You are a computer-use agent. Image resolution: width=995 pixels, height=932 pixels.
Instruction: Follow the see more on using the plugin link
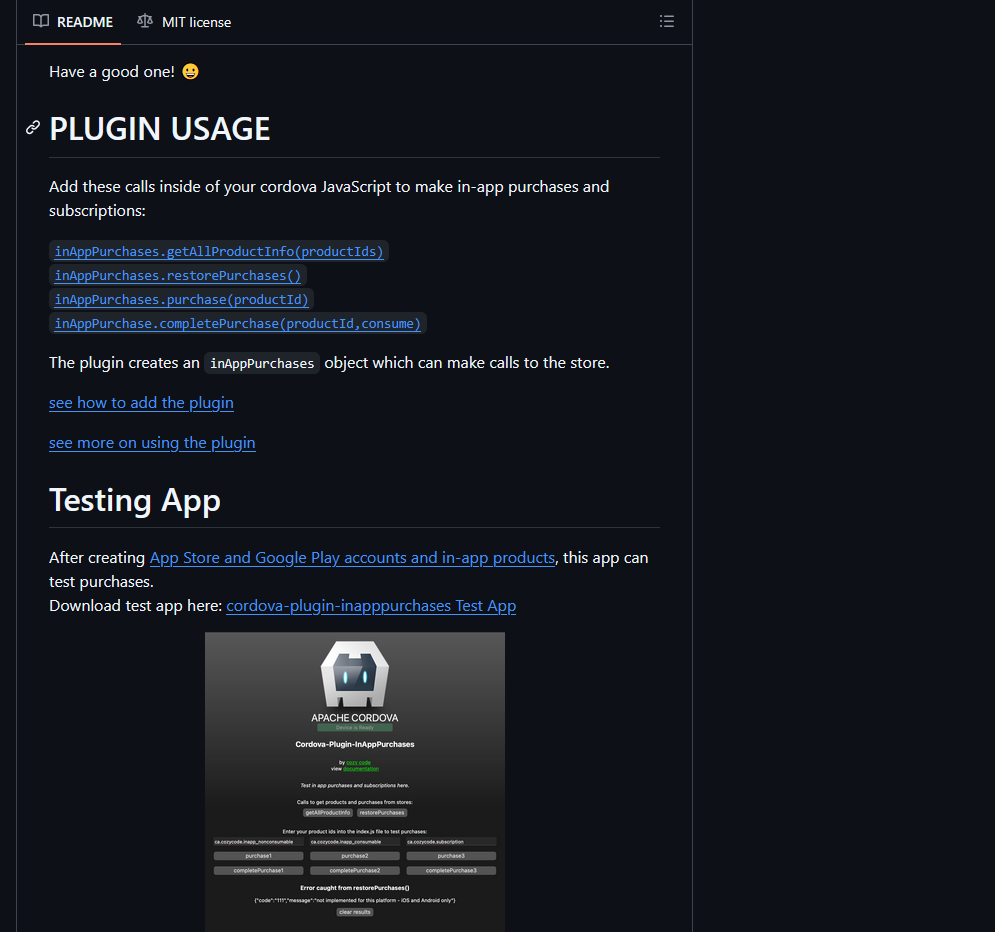click(152, 443)
